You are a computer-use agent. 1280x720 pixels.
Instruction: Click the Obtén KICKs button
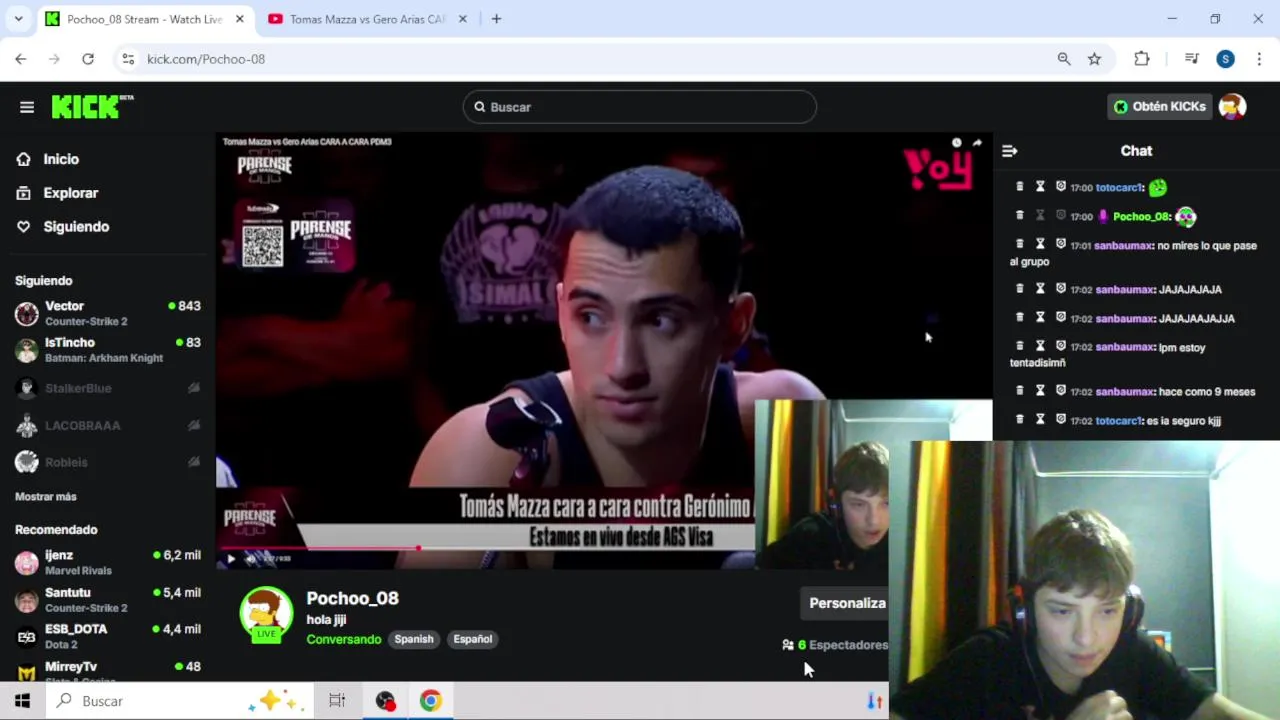(x=1159, y=106)
